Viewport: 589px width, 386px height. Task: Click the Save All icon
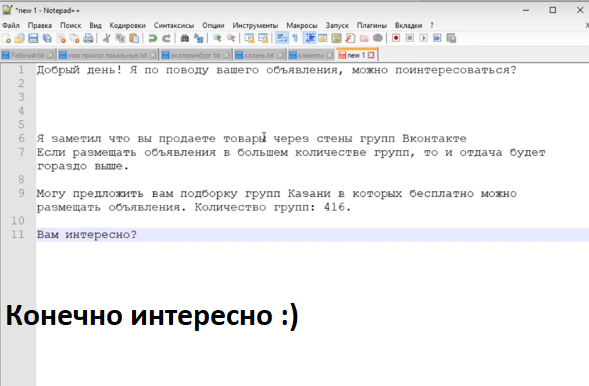tap(47, 38)
